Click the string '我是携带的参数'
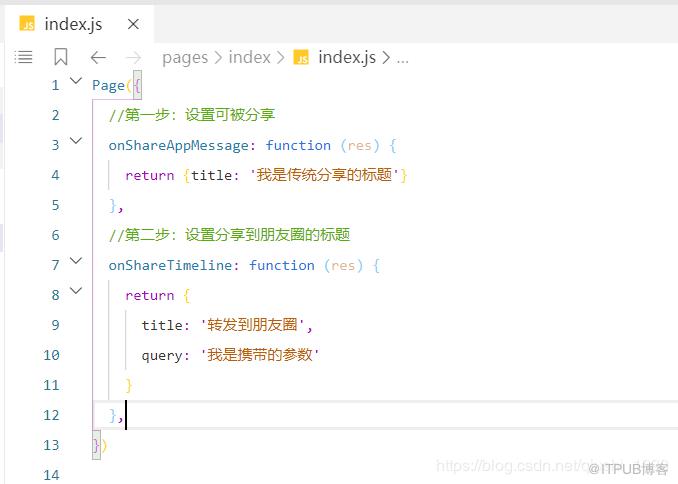The height and width of the screenshot is (484, 678). point(260,355)
